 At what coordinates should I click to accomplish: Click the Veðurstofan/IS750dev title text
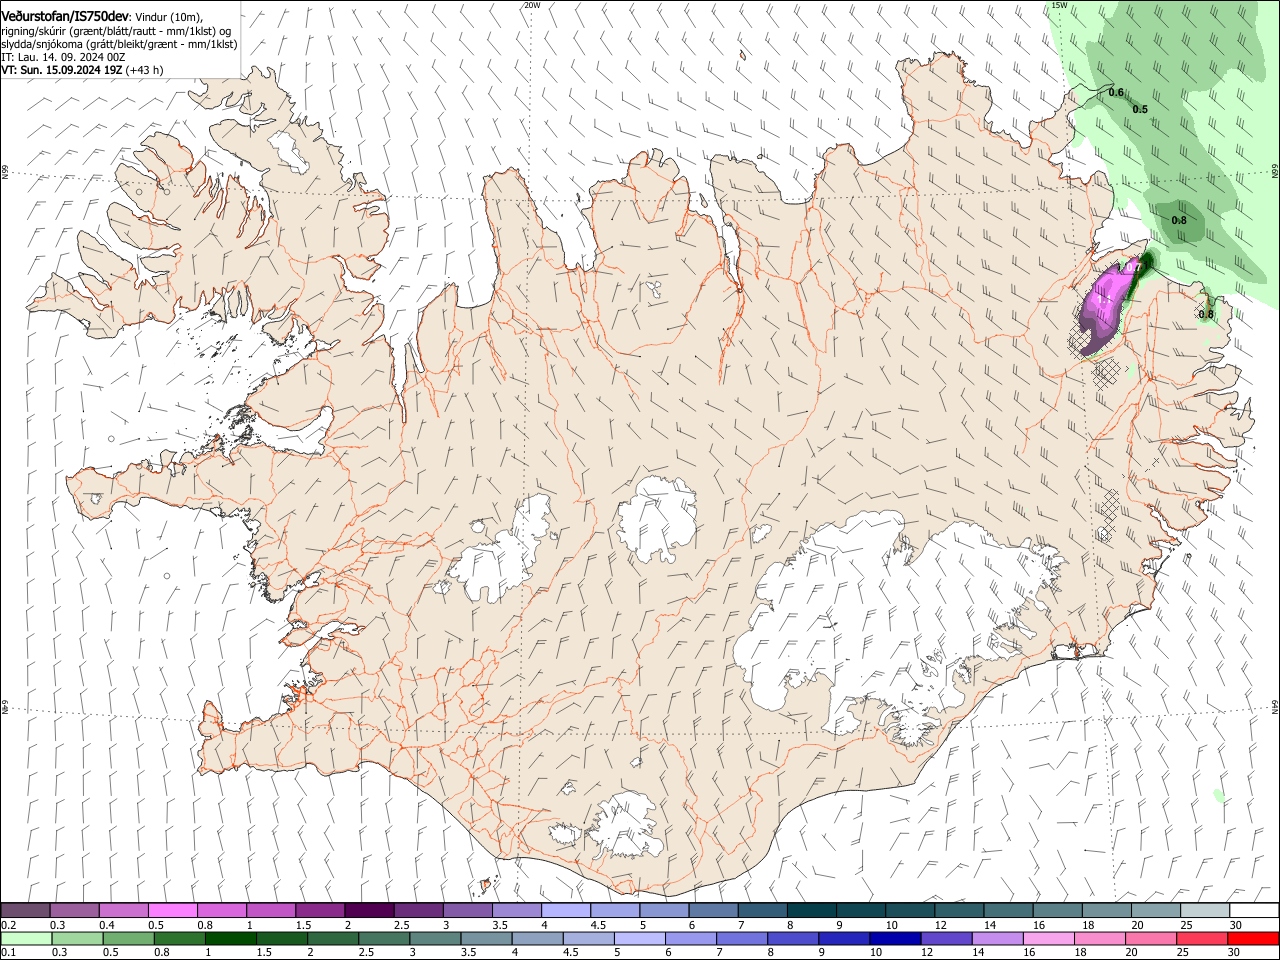tap(65, 16)
